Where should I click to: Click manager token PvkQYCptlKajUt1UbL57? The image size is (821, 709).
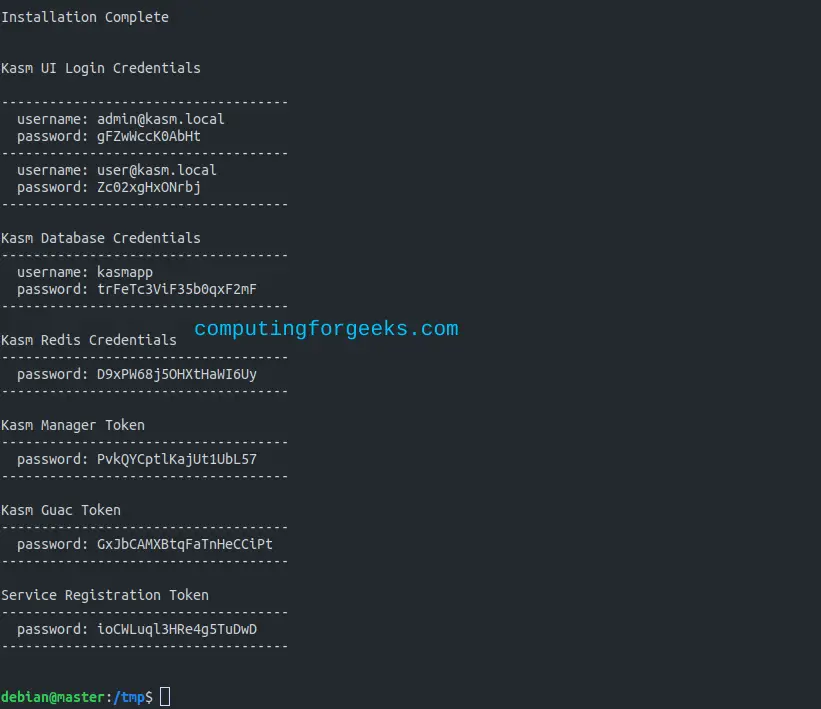pos(177,460)
